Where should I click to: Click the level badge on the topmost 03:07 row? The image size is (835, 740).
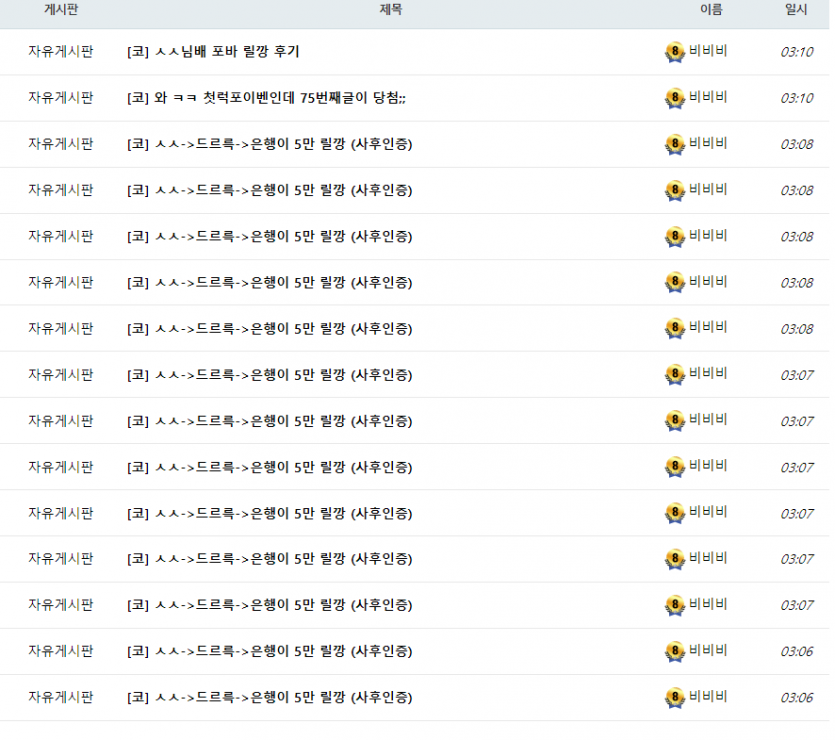coord(675,375)
